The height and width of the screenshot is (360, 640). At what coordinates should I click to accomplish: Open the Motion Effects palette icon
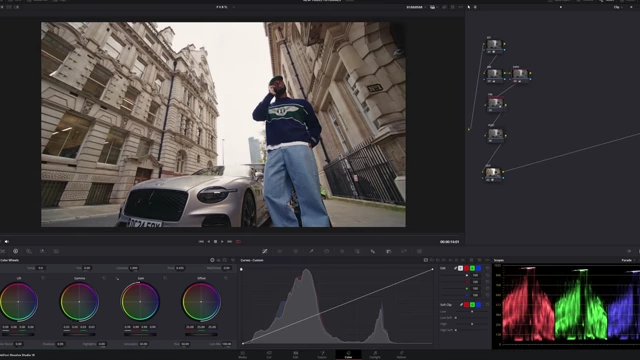tap(56, 251)
